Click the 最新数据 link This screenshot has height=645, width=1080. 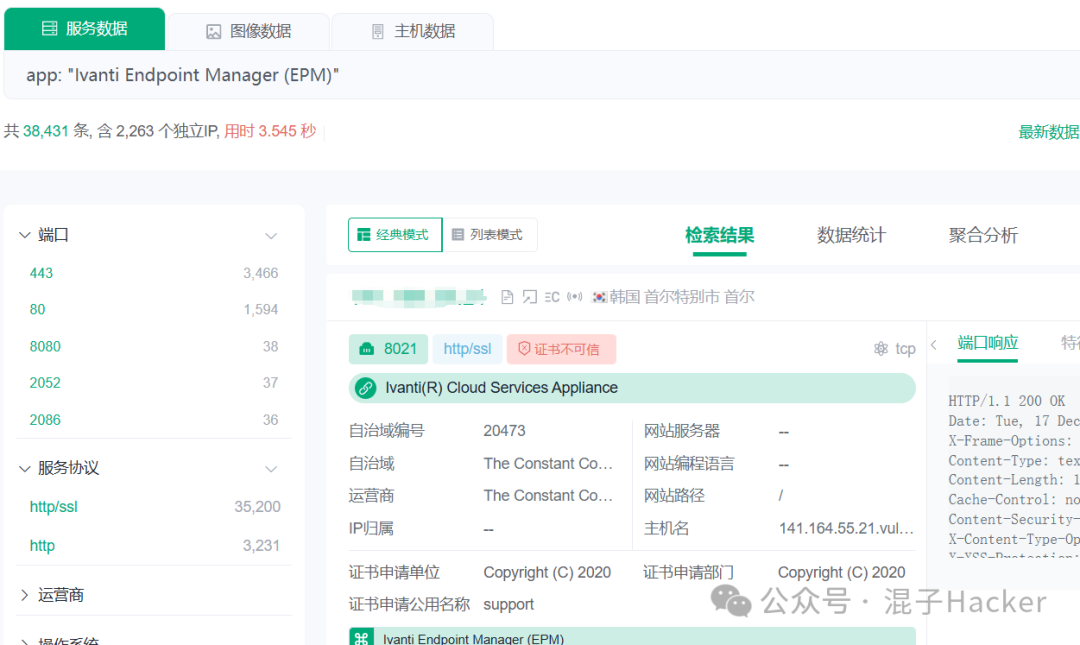pos(1048,132)
